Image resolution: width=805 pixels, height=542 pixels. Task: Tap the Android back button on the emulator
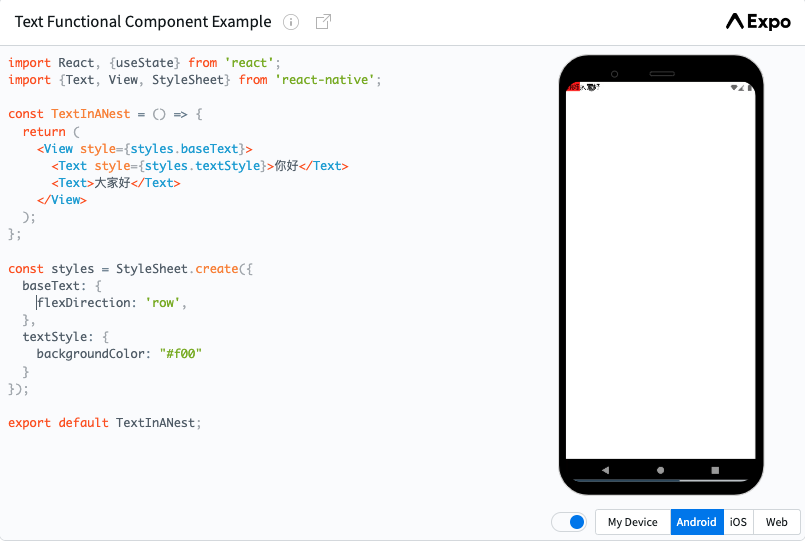point(605,470)
